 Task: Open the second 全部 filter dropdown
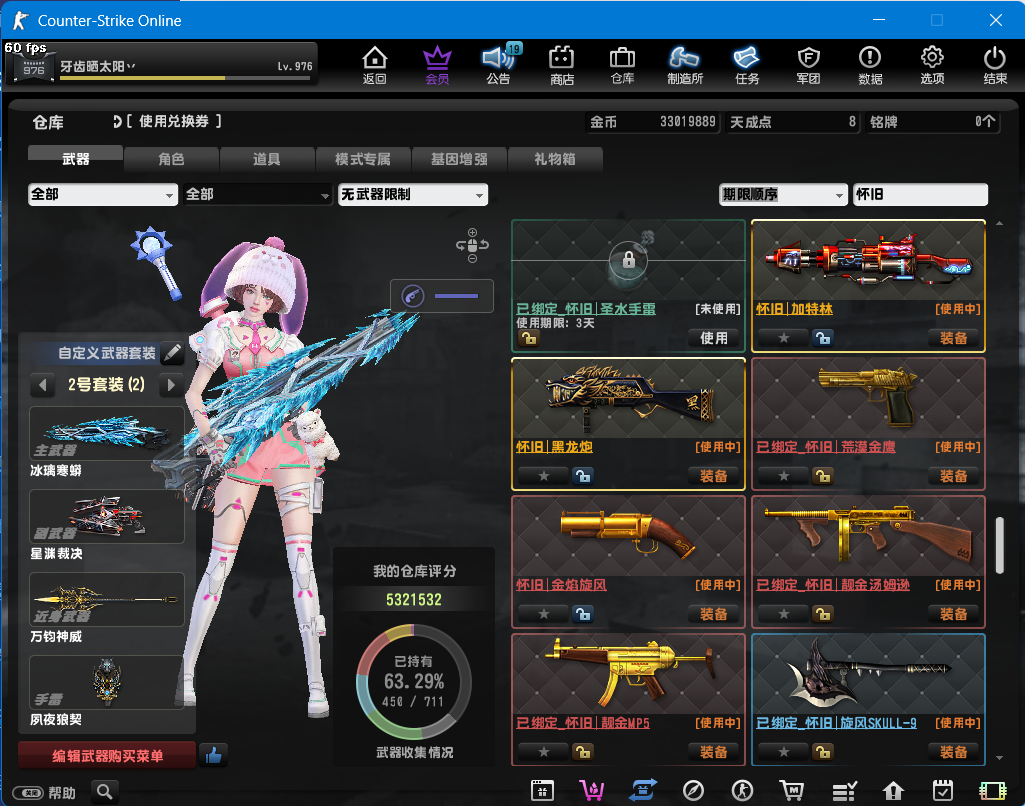pyautogui.click(x=258, y=194)
